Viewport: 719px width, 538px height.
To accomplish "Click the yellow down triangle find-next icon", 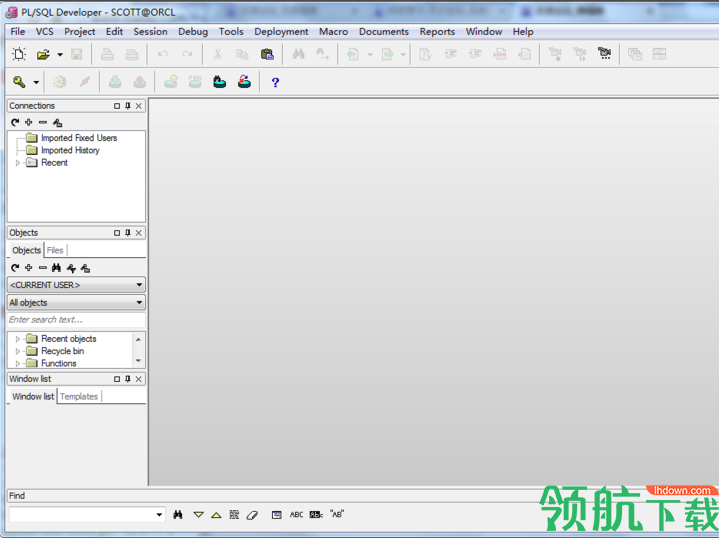I will point(198,515).
